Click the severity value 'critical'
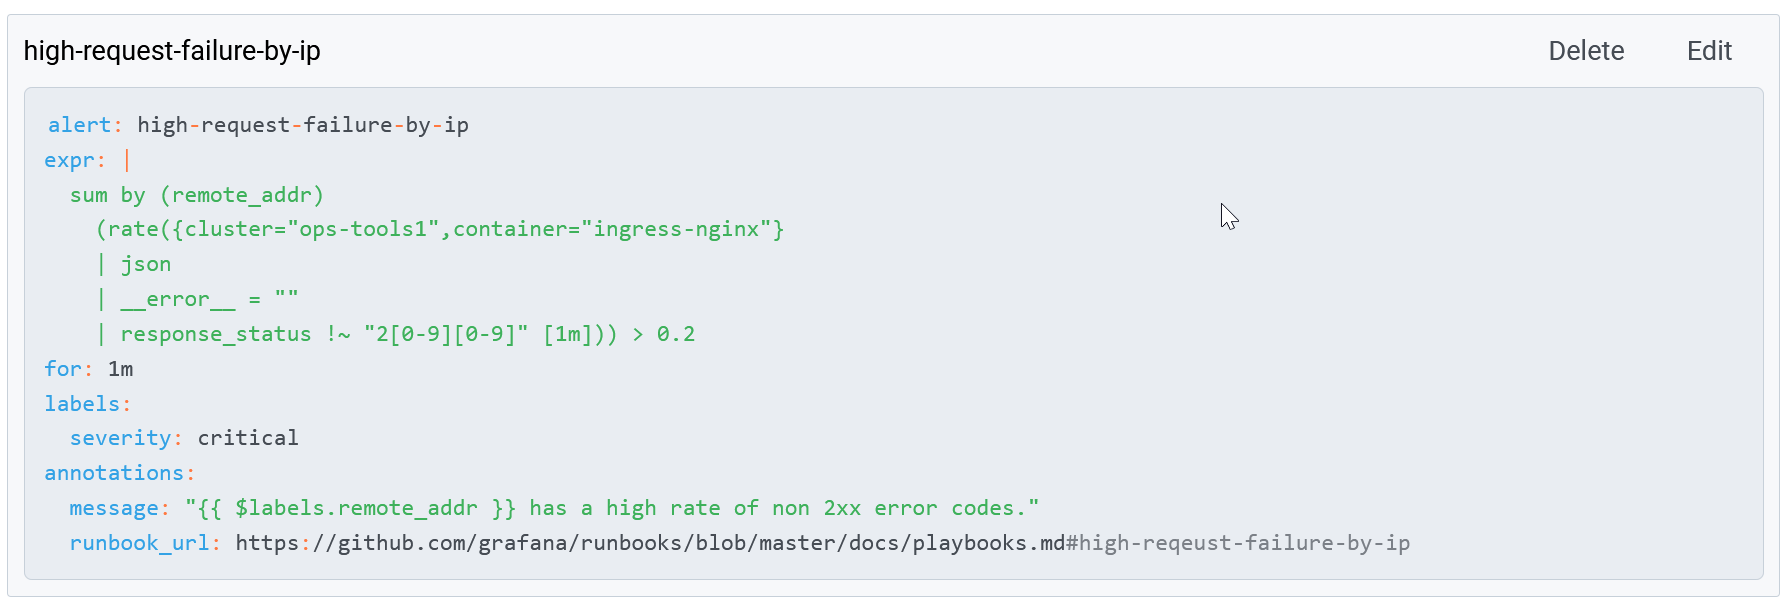 248,438
